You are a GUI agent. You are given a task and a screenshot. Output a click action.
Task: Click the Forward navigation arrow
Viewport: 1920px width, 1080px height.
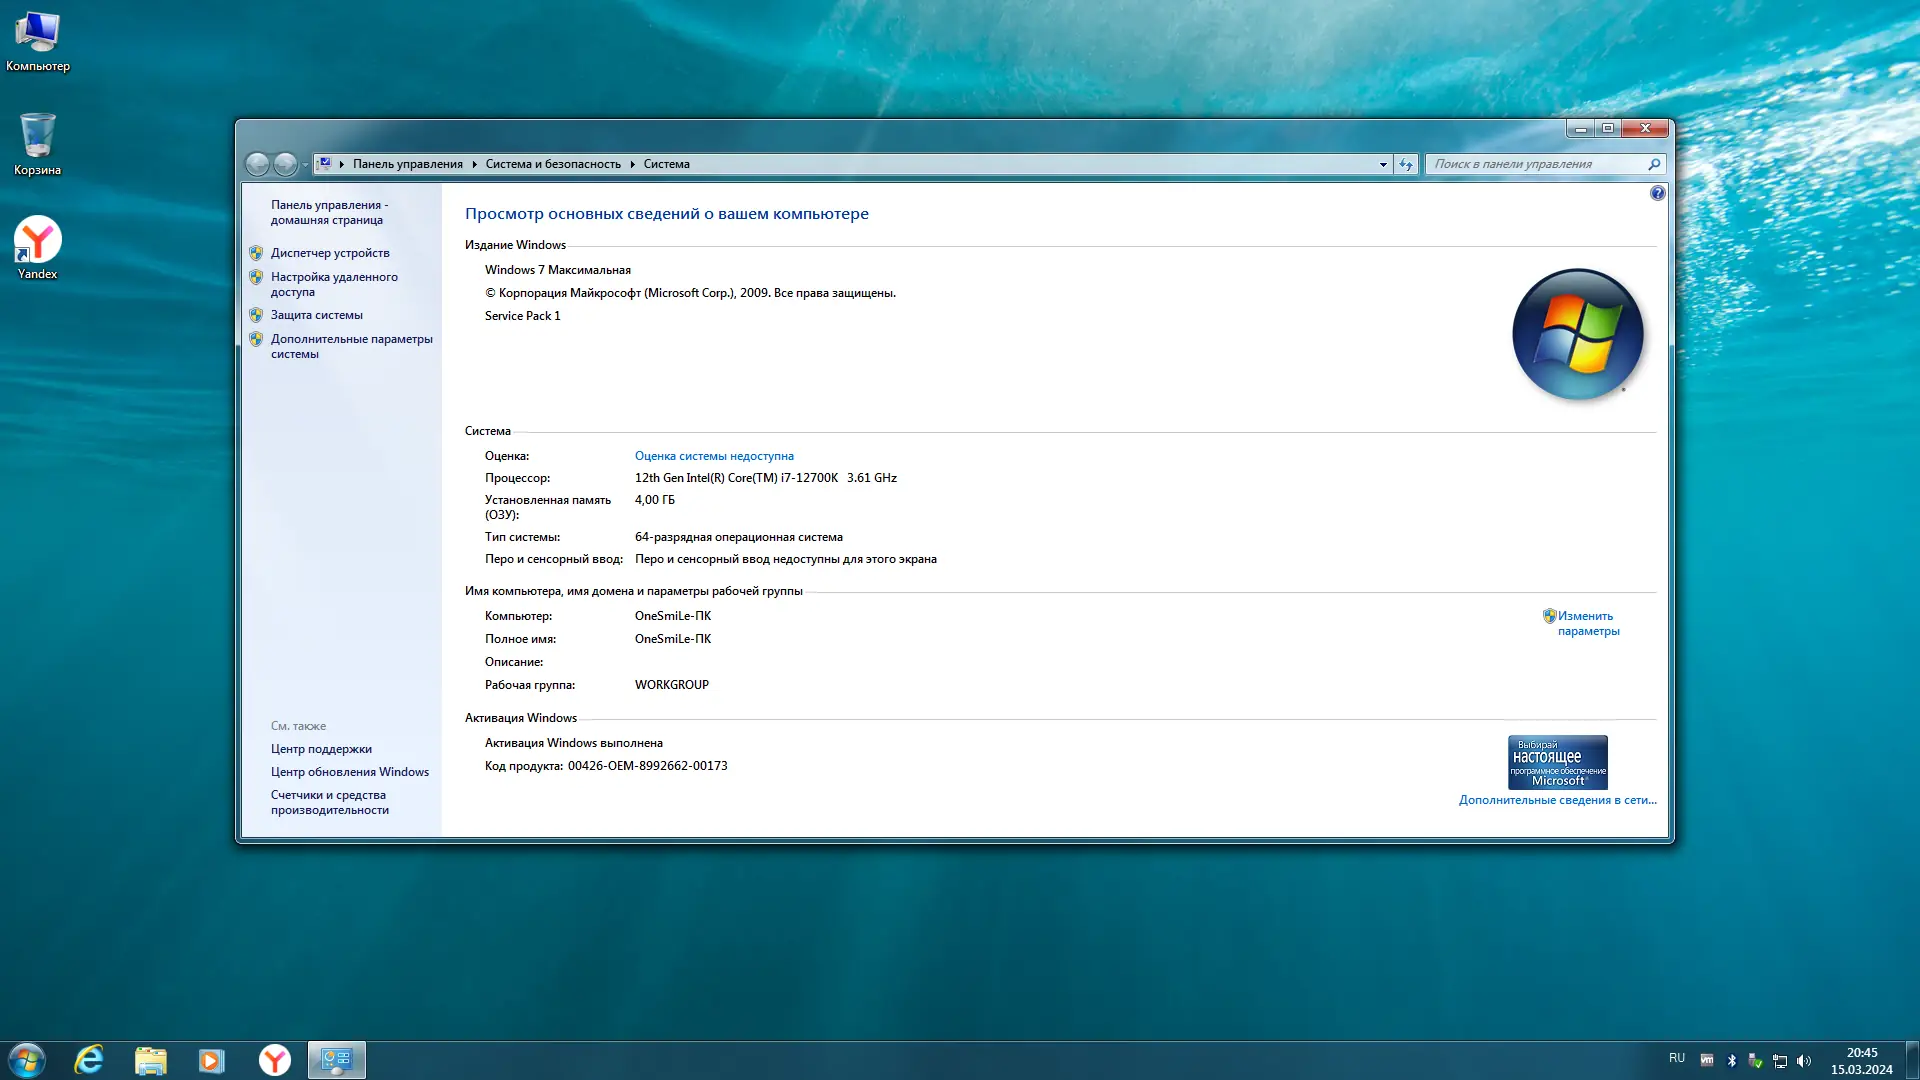(285, 164)
